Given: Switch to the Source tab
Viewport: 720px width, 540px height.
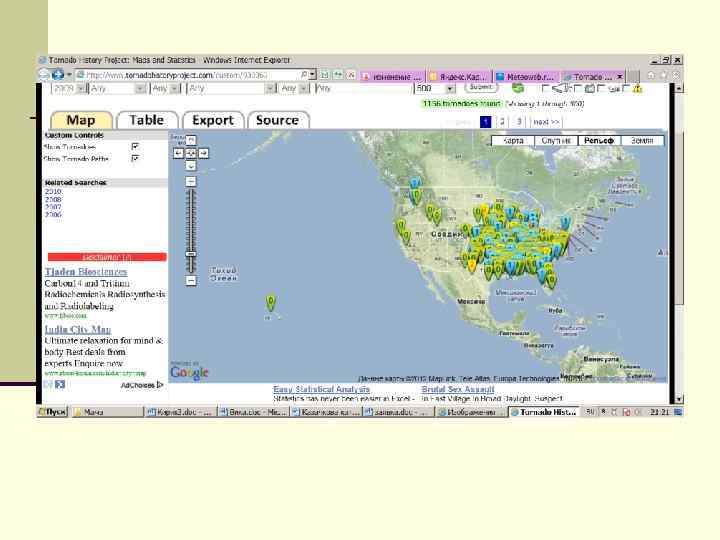Looking at the screenshot, I should click(278, 120).
